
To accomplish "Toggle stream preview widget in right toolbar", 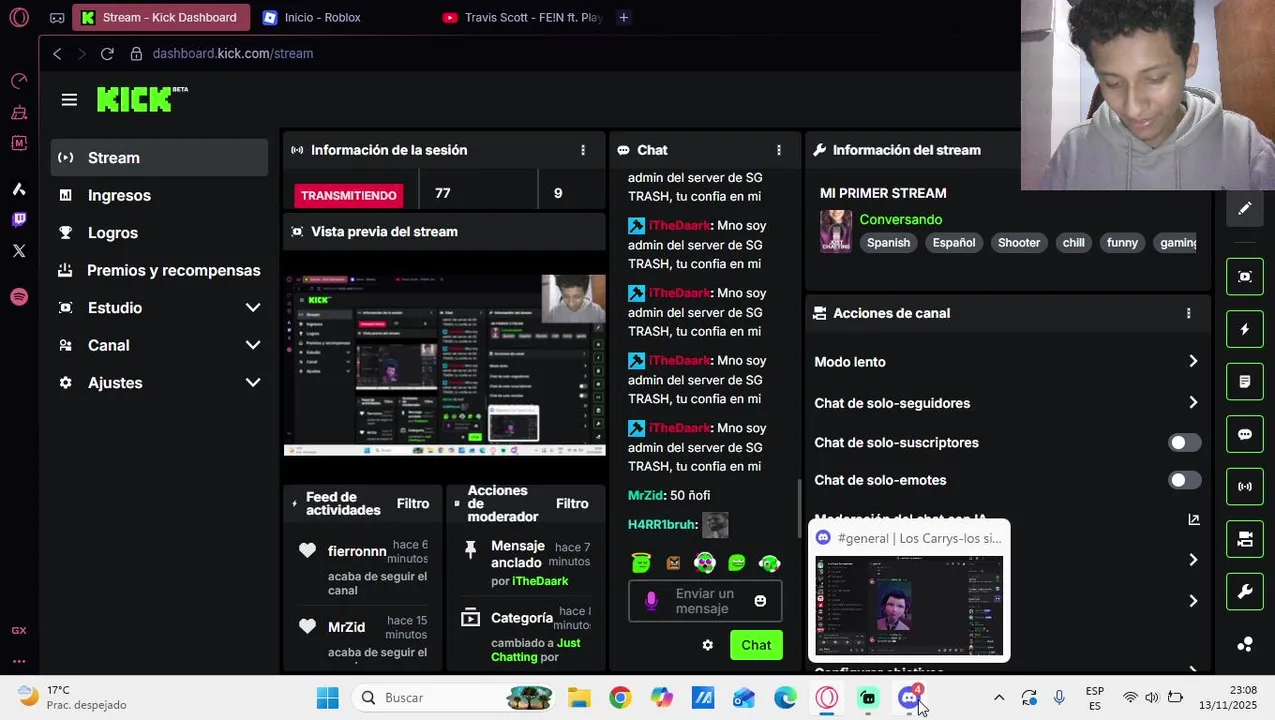I will point(1245,277).
